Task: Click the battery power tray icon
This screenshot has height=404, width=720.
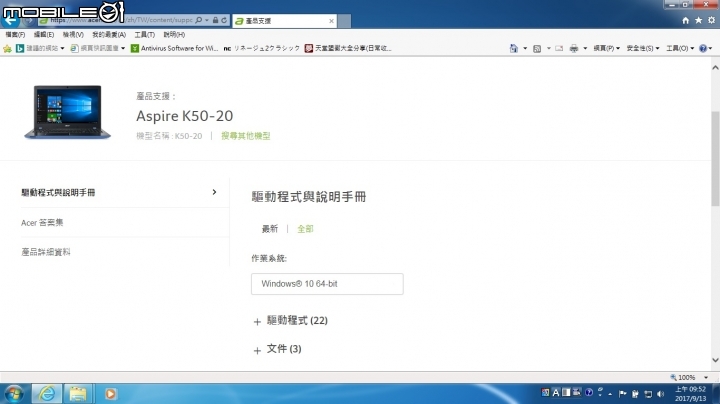Action: point(635,394)
